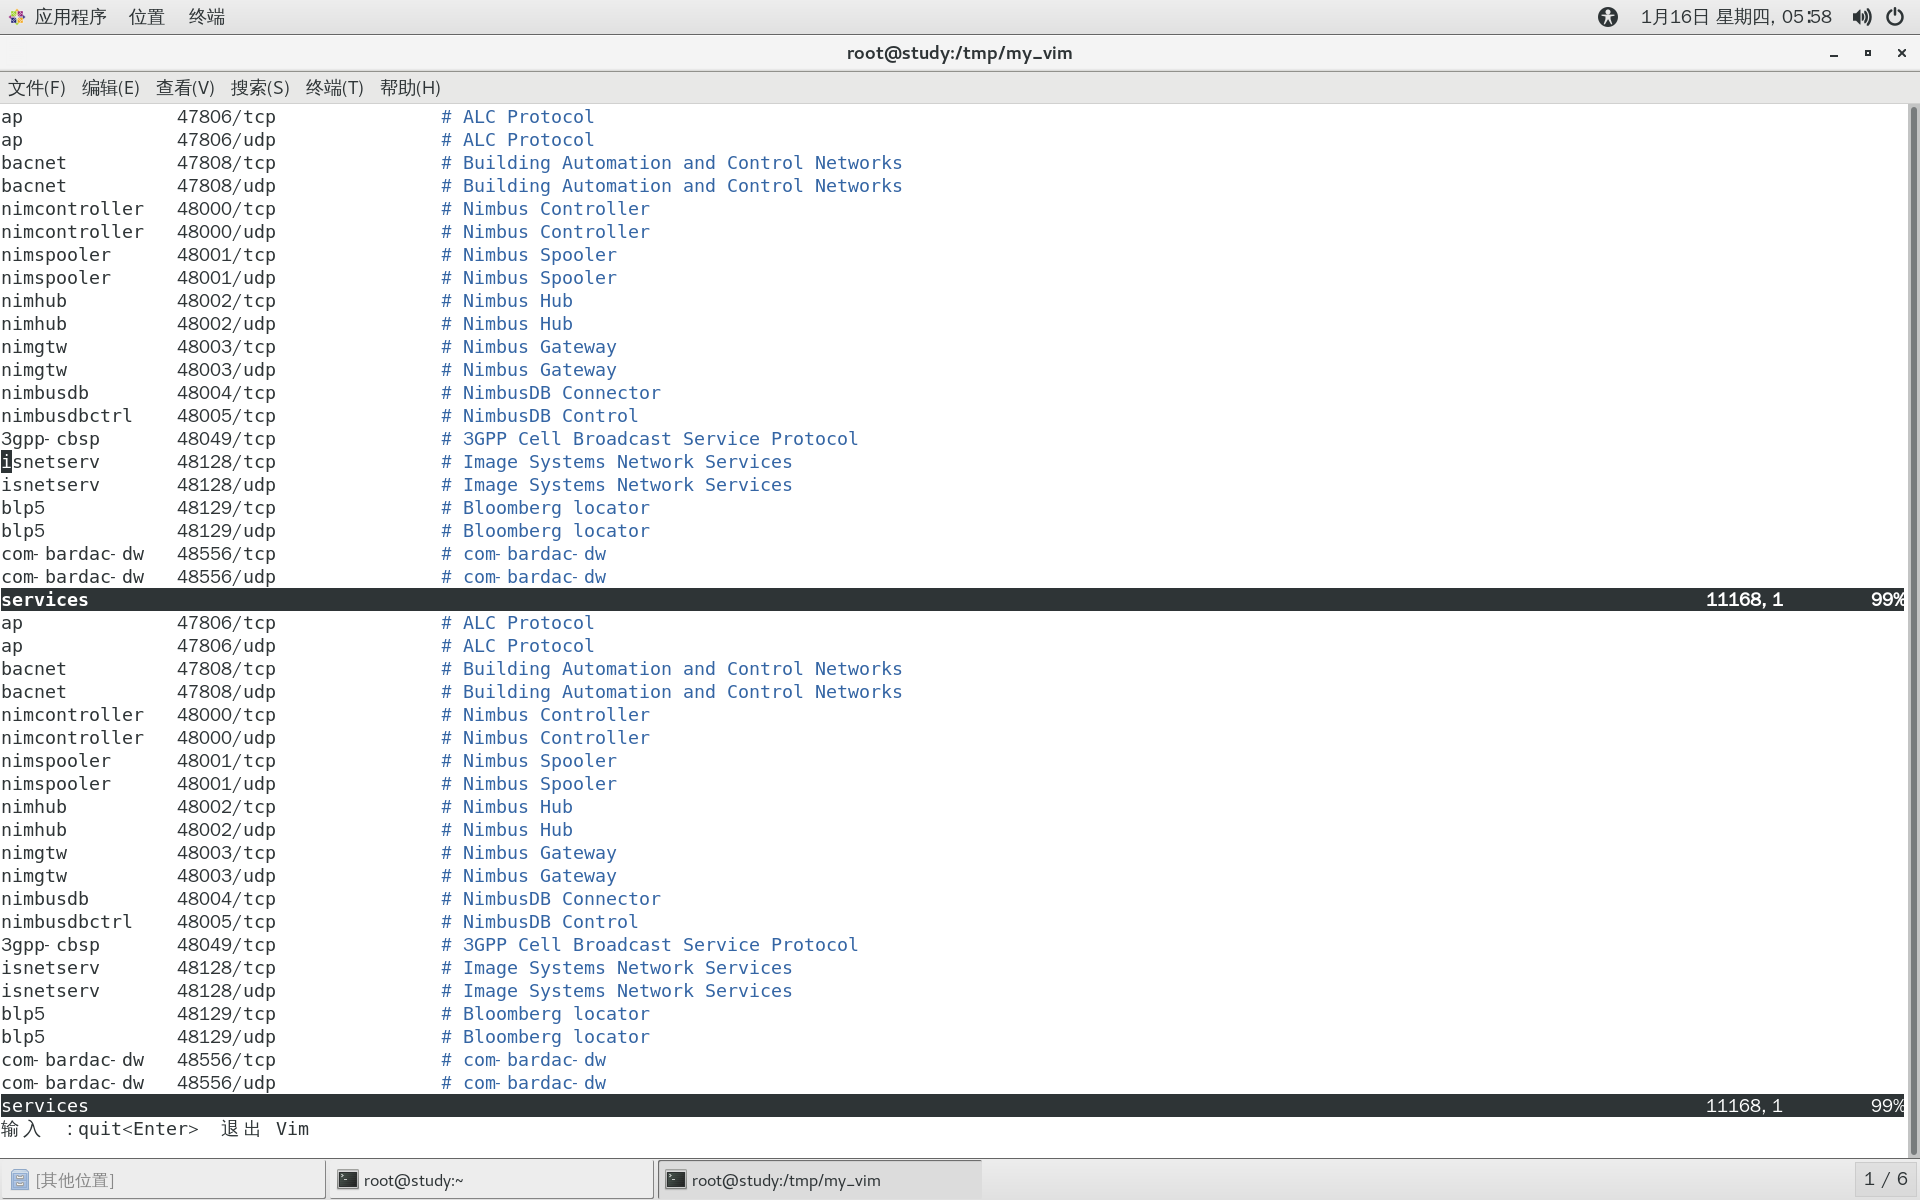
Task: Click the accessibility icon in top panel
Action: [1608, 17]
